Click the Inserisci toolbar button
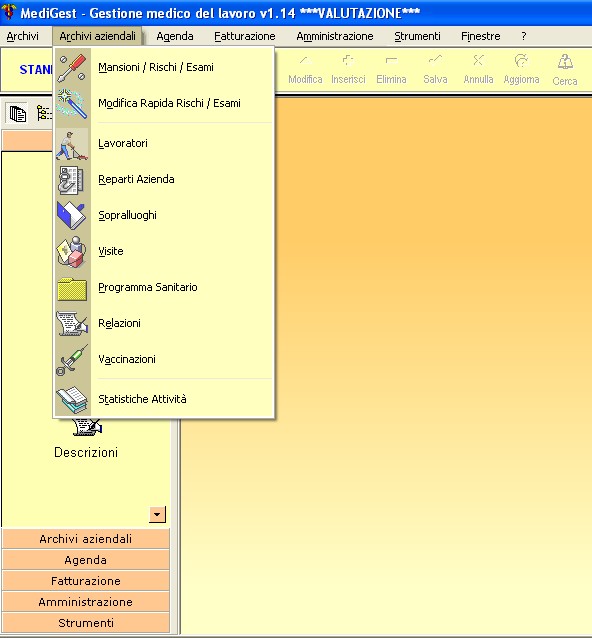The height and width of the screenshot is (638, 592). coord(348,70)
